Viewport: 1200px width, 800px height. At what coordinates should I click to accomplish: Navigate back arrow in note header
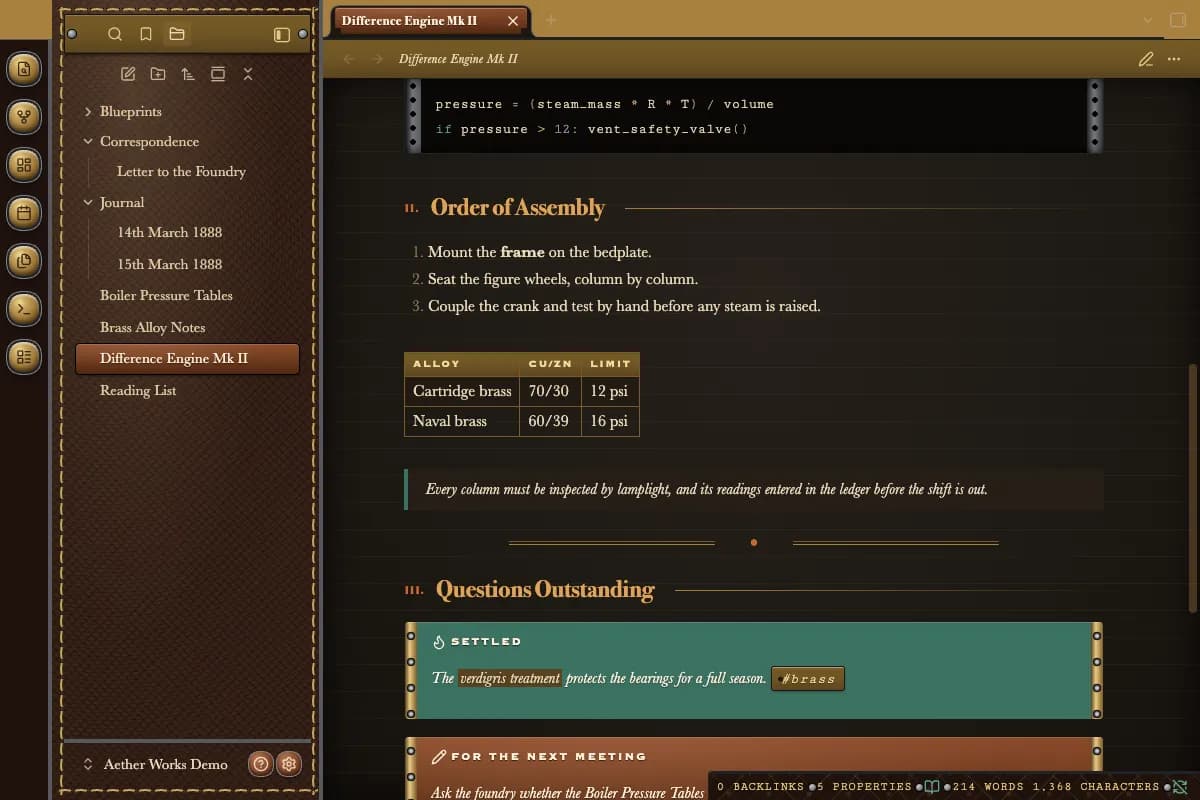[349, 59]
